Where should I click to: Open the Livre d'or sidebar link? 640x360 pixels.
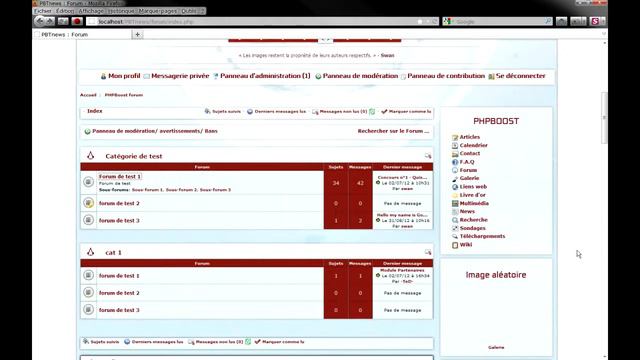coord(472,195)
